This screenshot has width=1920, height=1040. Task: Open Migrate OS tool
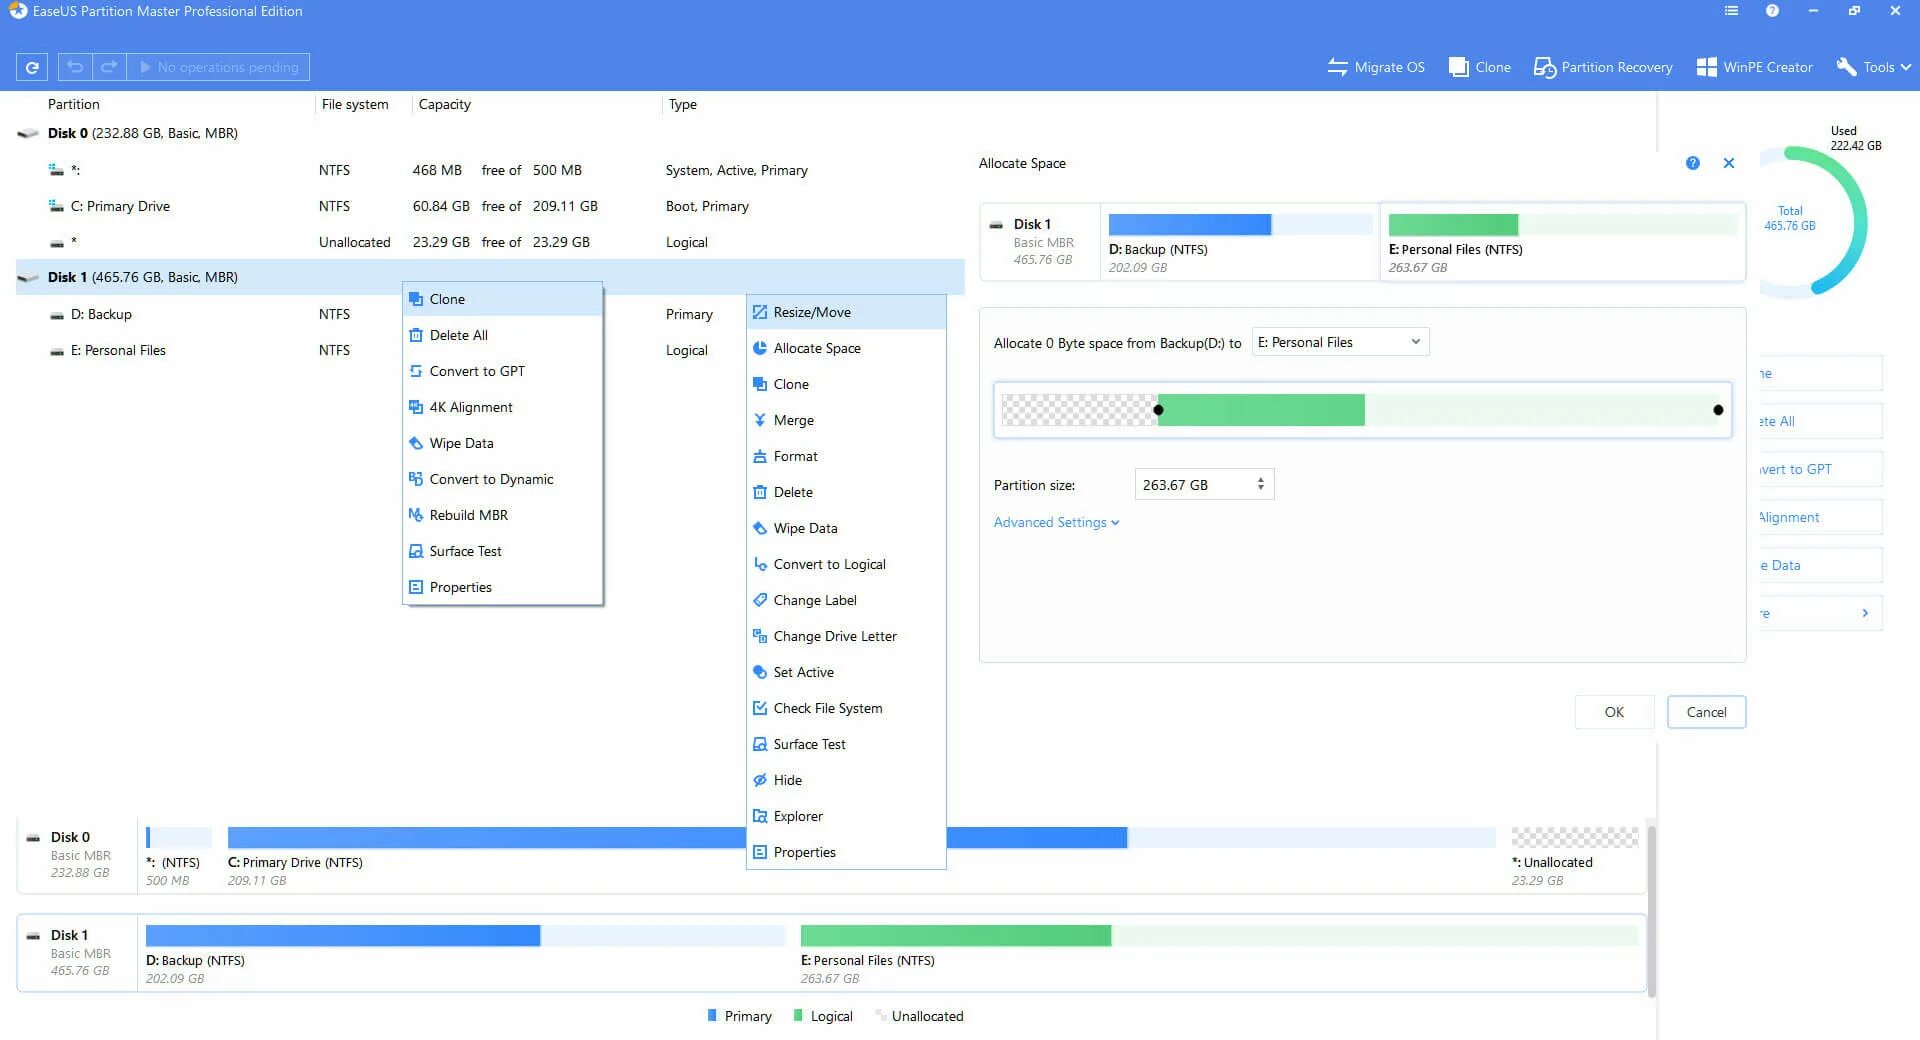1376,67
